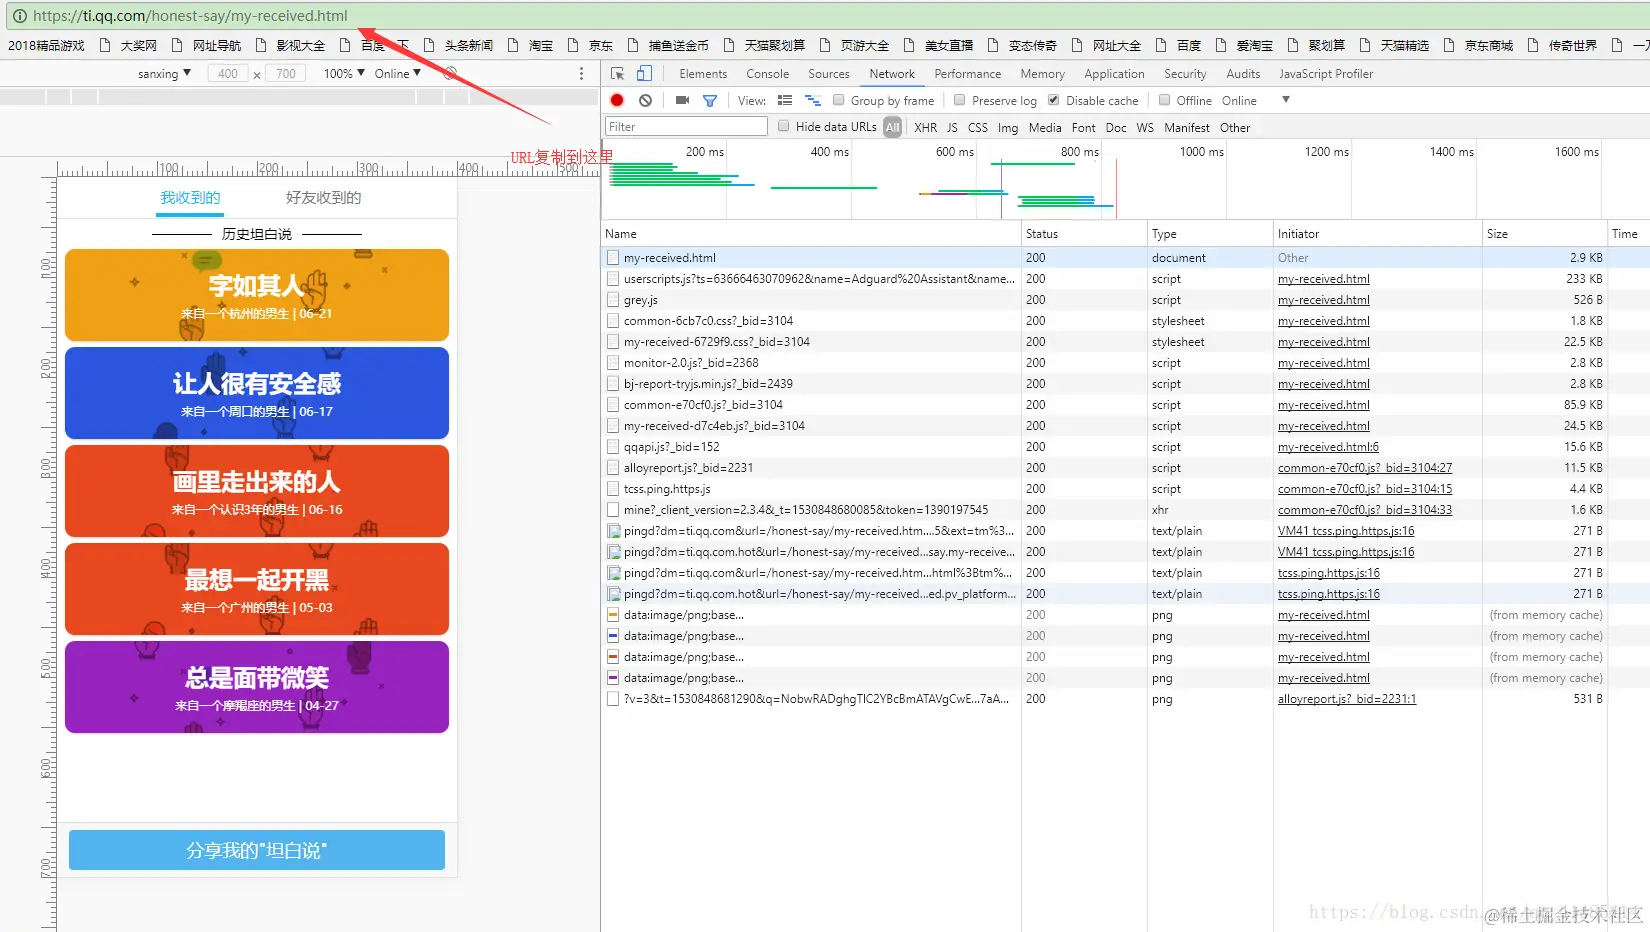Stop network recording with the red button
The width and height of the screenshot is (1650, 932).
(617, 100)
